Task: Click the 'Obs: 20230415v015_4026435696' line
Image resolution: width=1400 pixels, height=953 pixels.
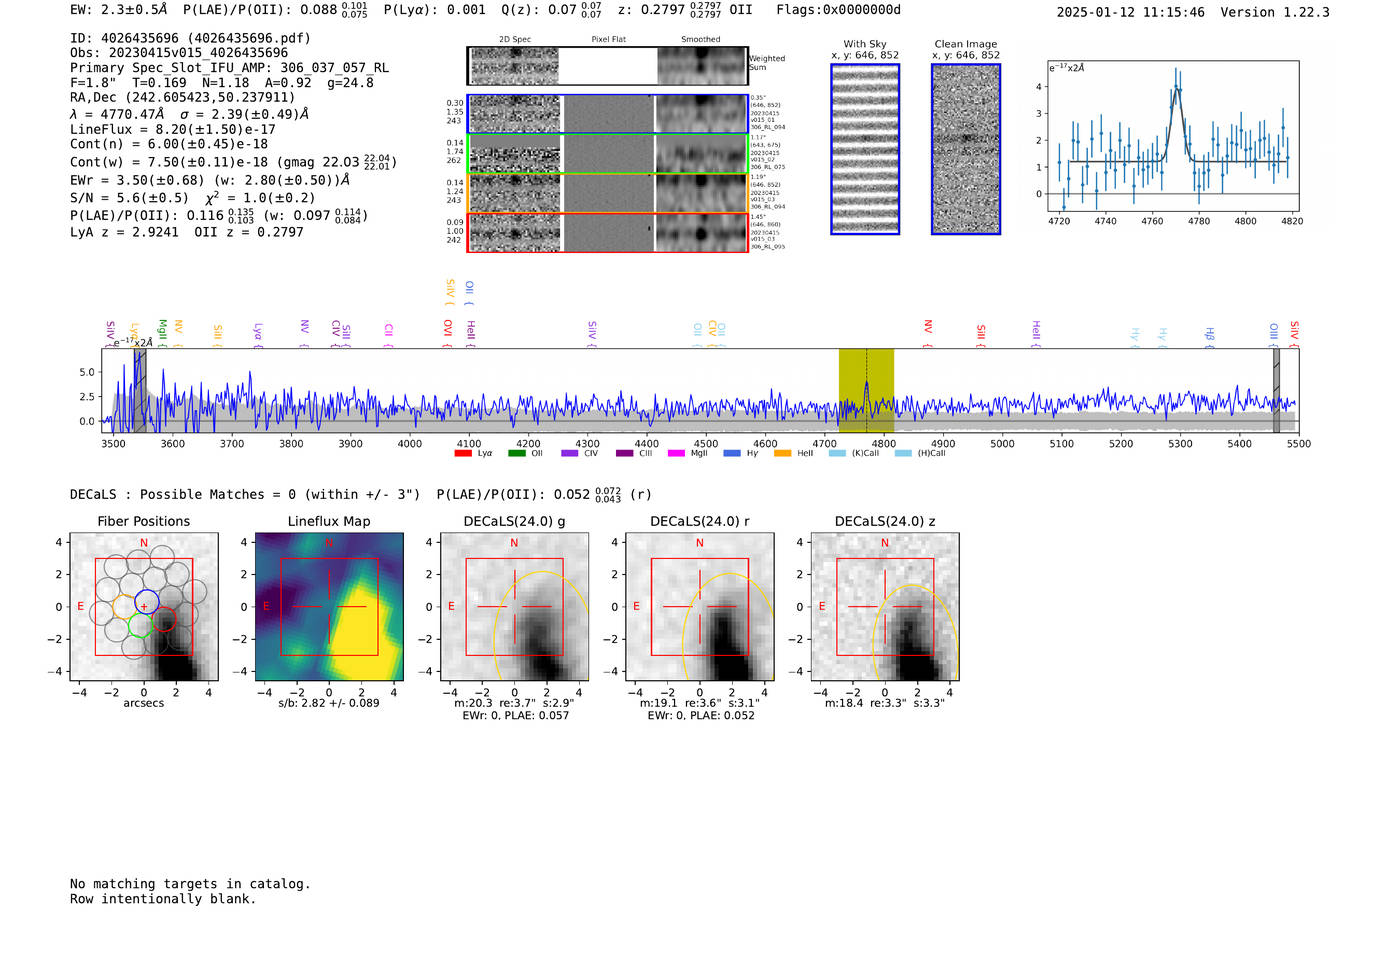Action: tap(179, 53)
